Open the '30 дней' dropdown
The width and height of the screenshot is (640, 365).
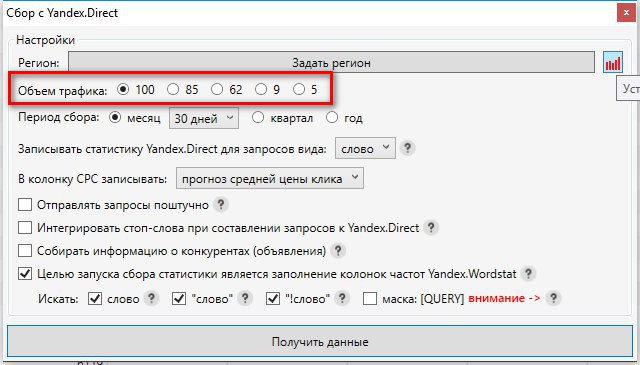pyautogui.click(x=204, y=118)
